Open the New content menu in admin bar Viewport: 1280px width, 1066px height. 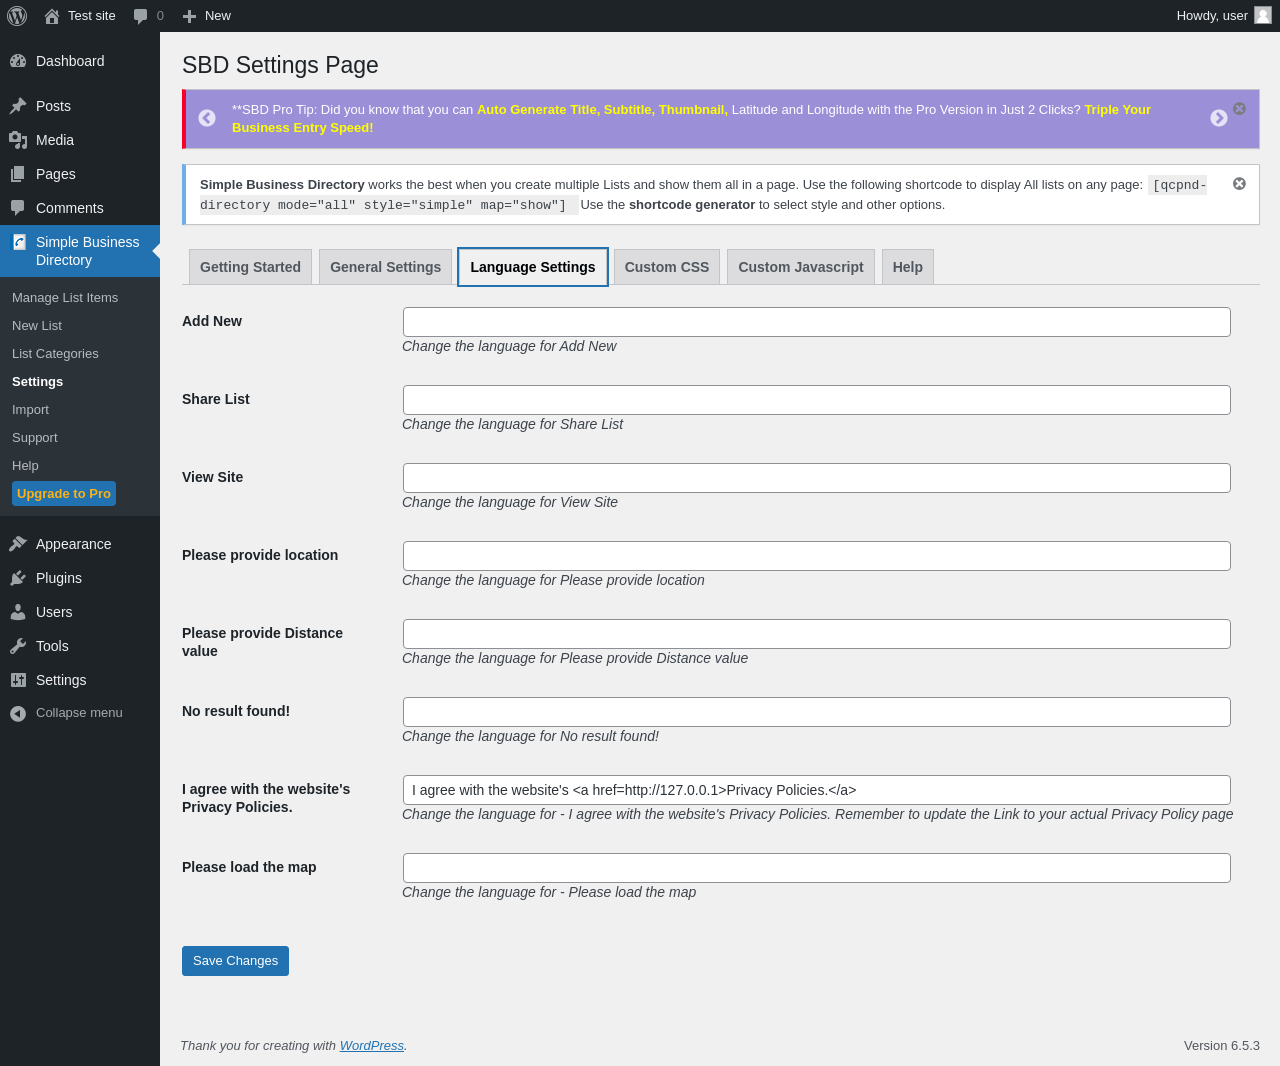(207, 16)
